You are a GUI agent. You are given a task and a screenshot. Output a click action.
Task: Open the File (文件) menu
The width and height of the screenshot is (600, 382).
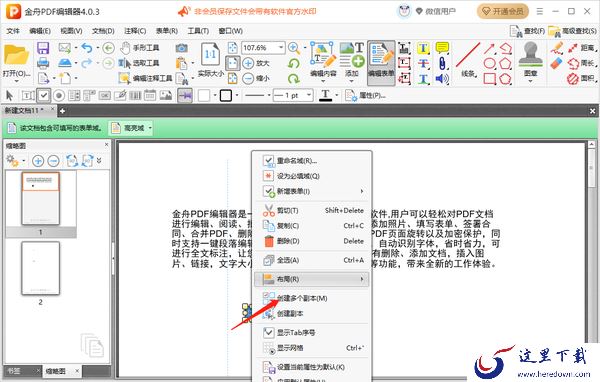coord(13,31)
